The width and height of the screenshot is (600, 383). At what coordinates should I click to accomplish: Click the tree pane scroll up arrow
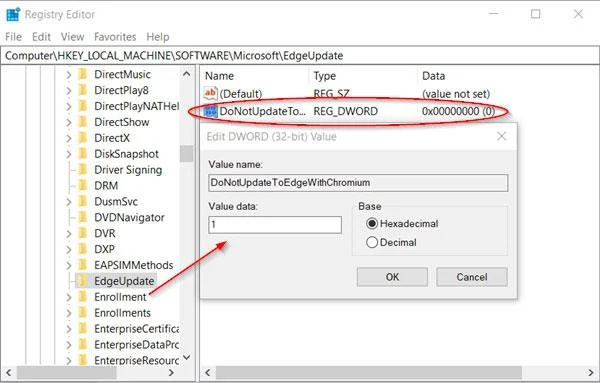(186, 74)
